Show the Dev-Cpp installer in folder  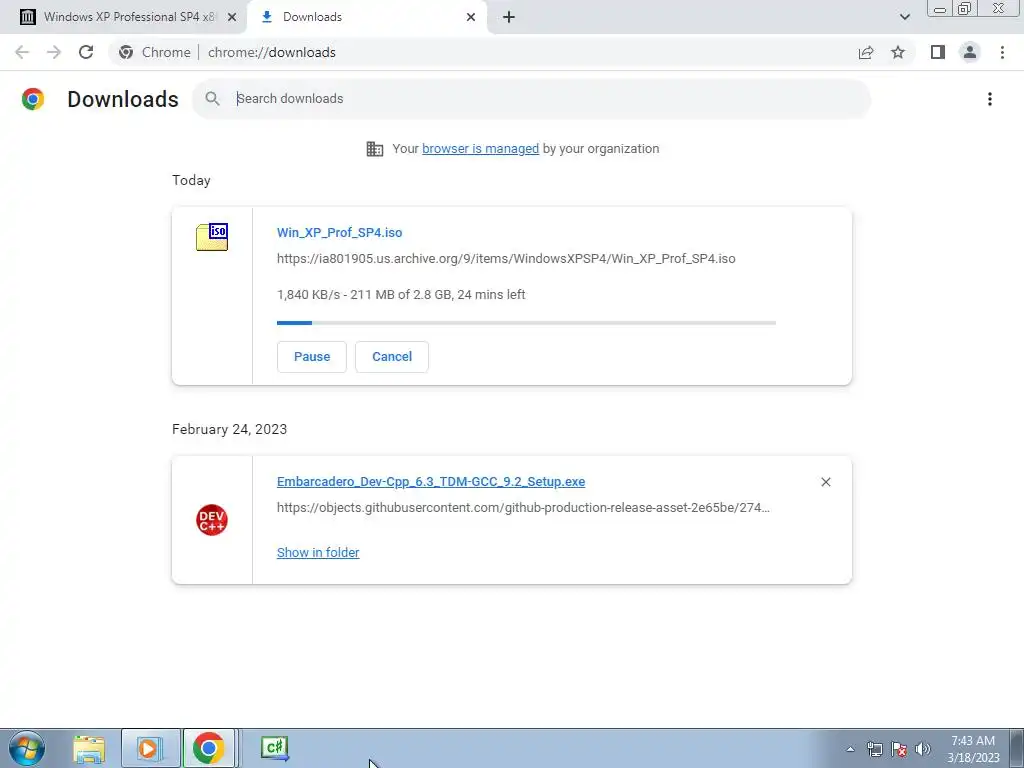pyautogui.click(x=318, y=552)
